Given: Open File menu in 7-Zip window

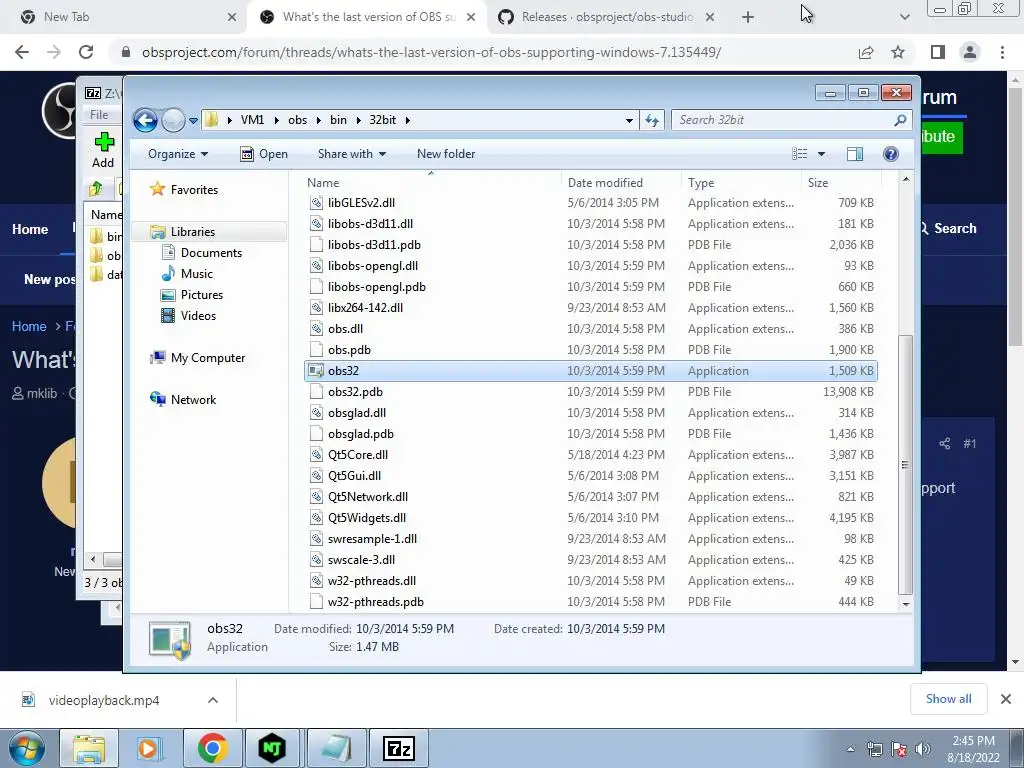Looking at the screenshot, I should point(99,115).
